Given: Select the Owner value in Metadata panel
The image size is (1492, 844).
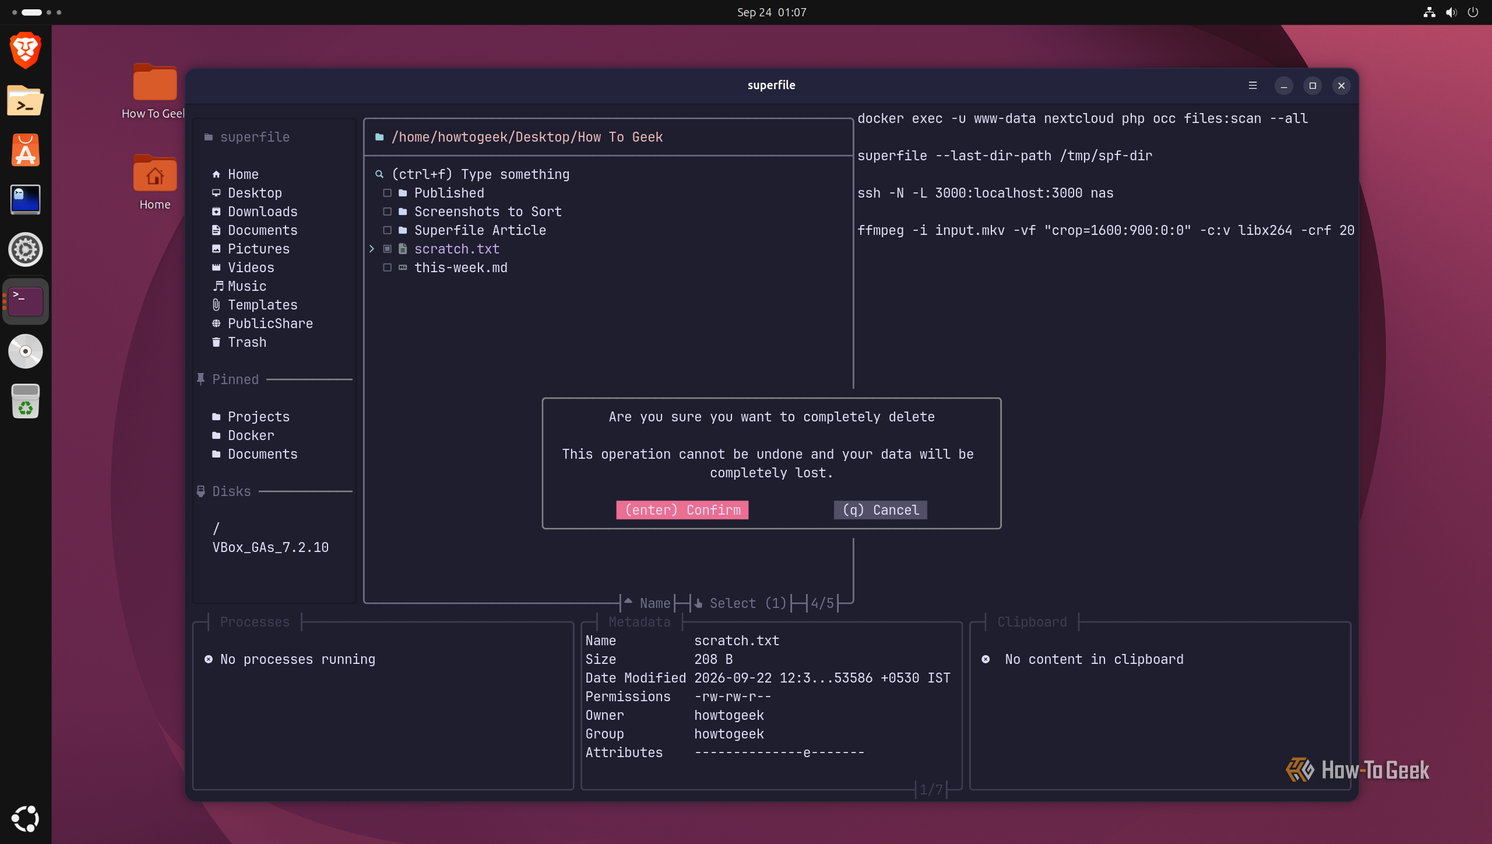Looking at the screenshot, I should [729, 716].
